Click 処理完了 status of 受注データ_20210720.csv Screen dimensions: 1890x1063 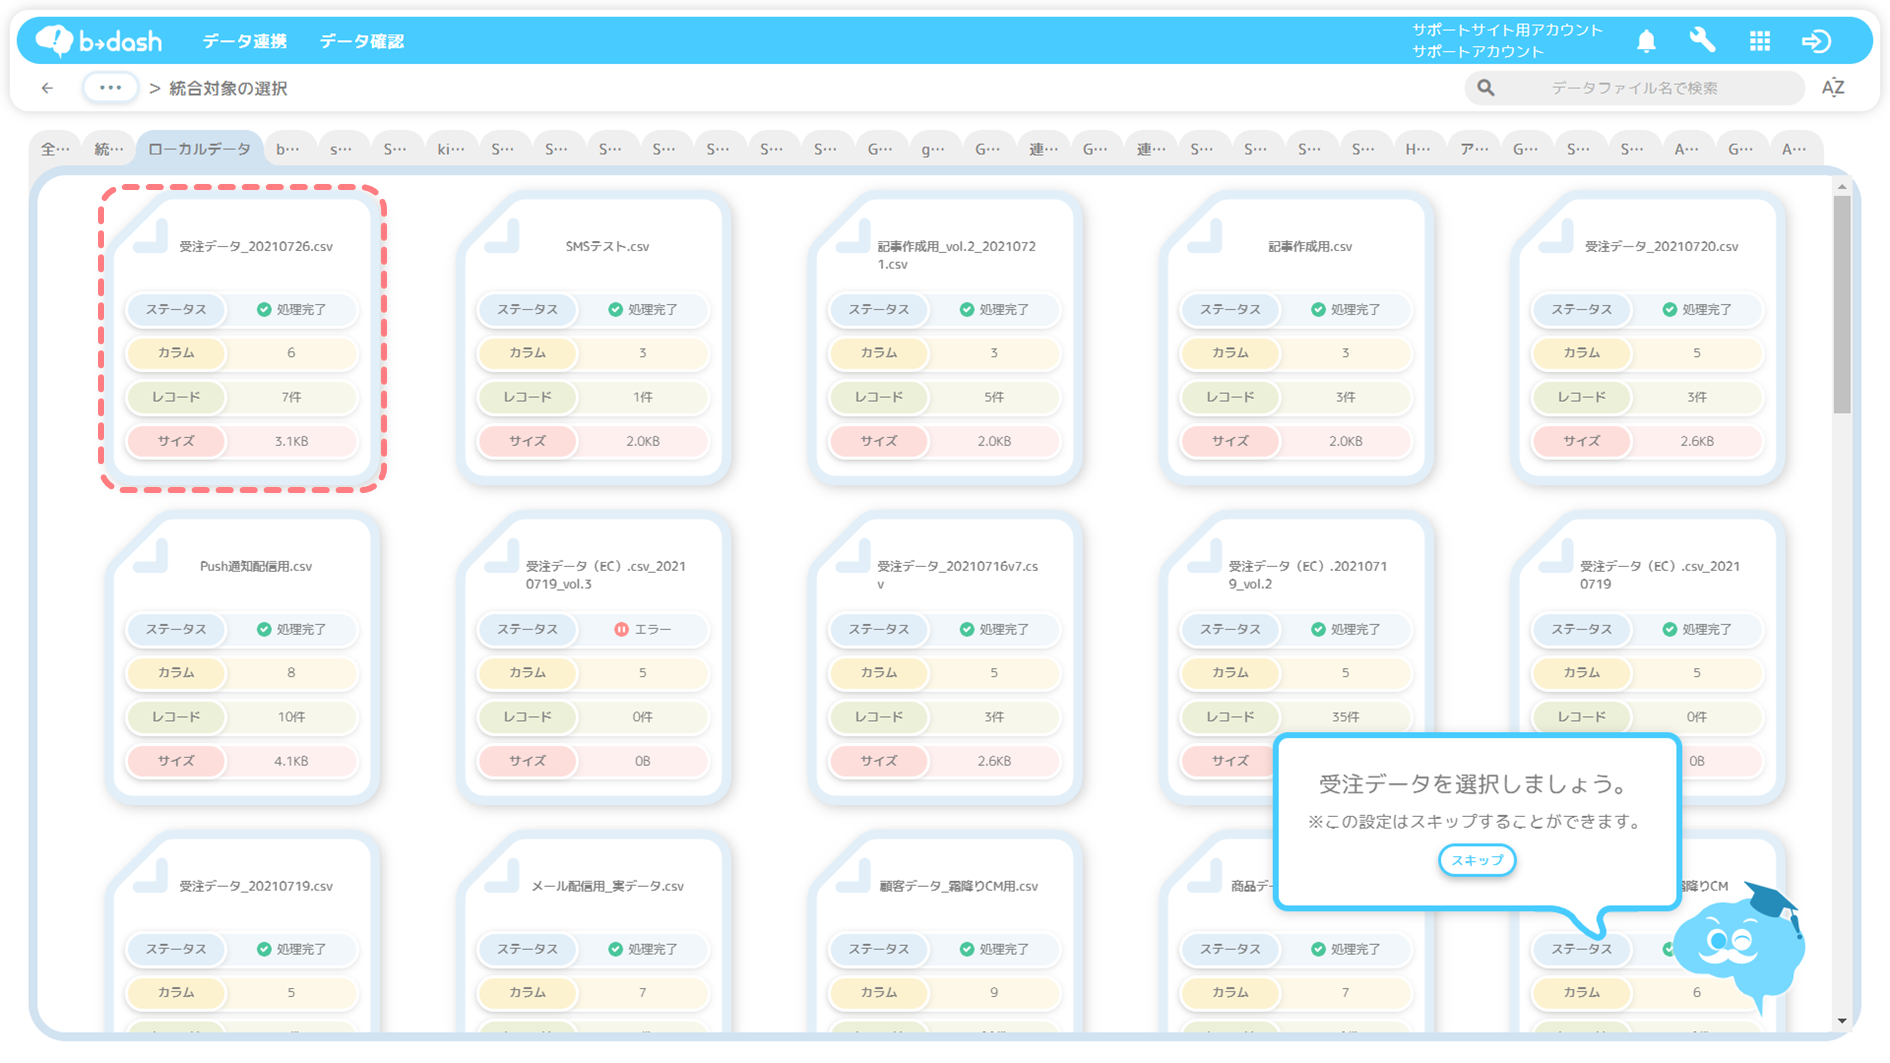(x=1697, y=309)
